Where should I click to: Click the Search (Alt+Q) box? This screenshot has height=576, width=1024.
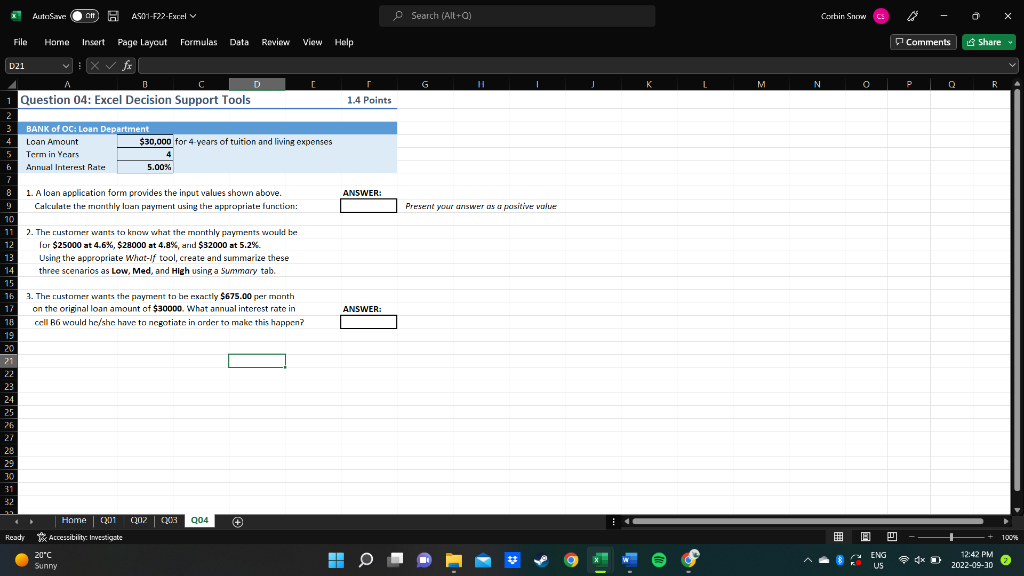click(x=516, y=16)
